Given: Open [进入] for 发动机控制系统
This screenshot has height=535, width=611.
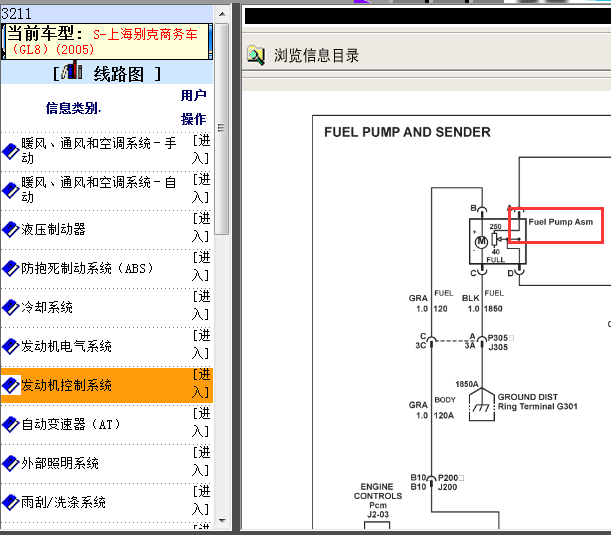Looking at the screenshot, I should [x=201, y=383].
